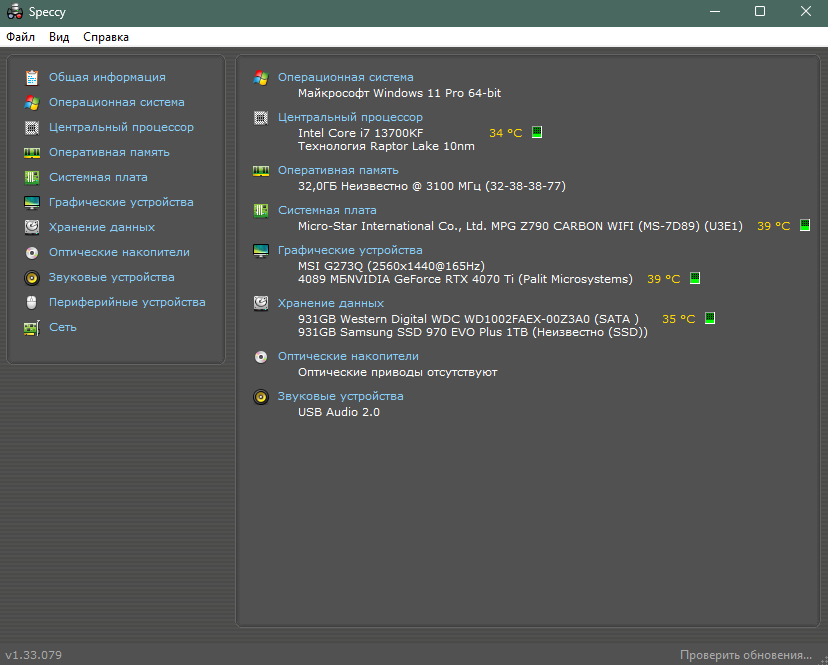Click the GeForce RTX 4070 Ti line
Viewport: 828px width, 665px height.
[465, 279]
